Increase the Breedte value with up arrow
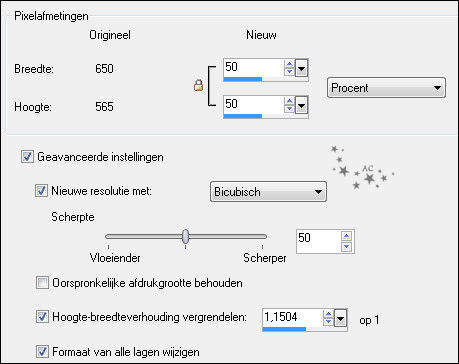459x364 pixels. (289, 64)
